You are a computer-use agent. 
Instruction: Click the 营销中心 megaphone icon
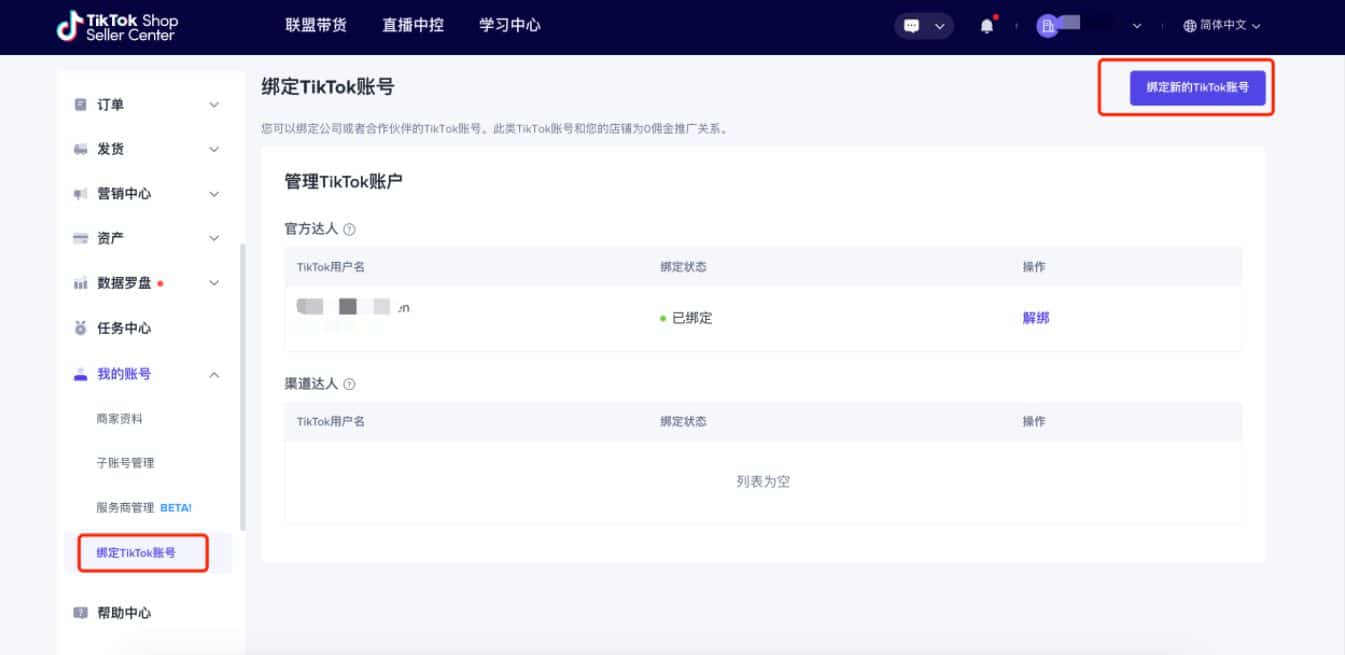tap(81, 194)
